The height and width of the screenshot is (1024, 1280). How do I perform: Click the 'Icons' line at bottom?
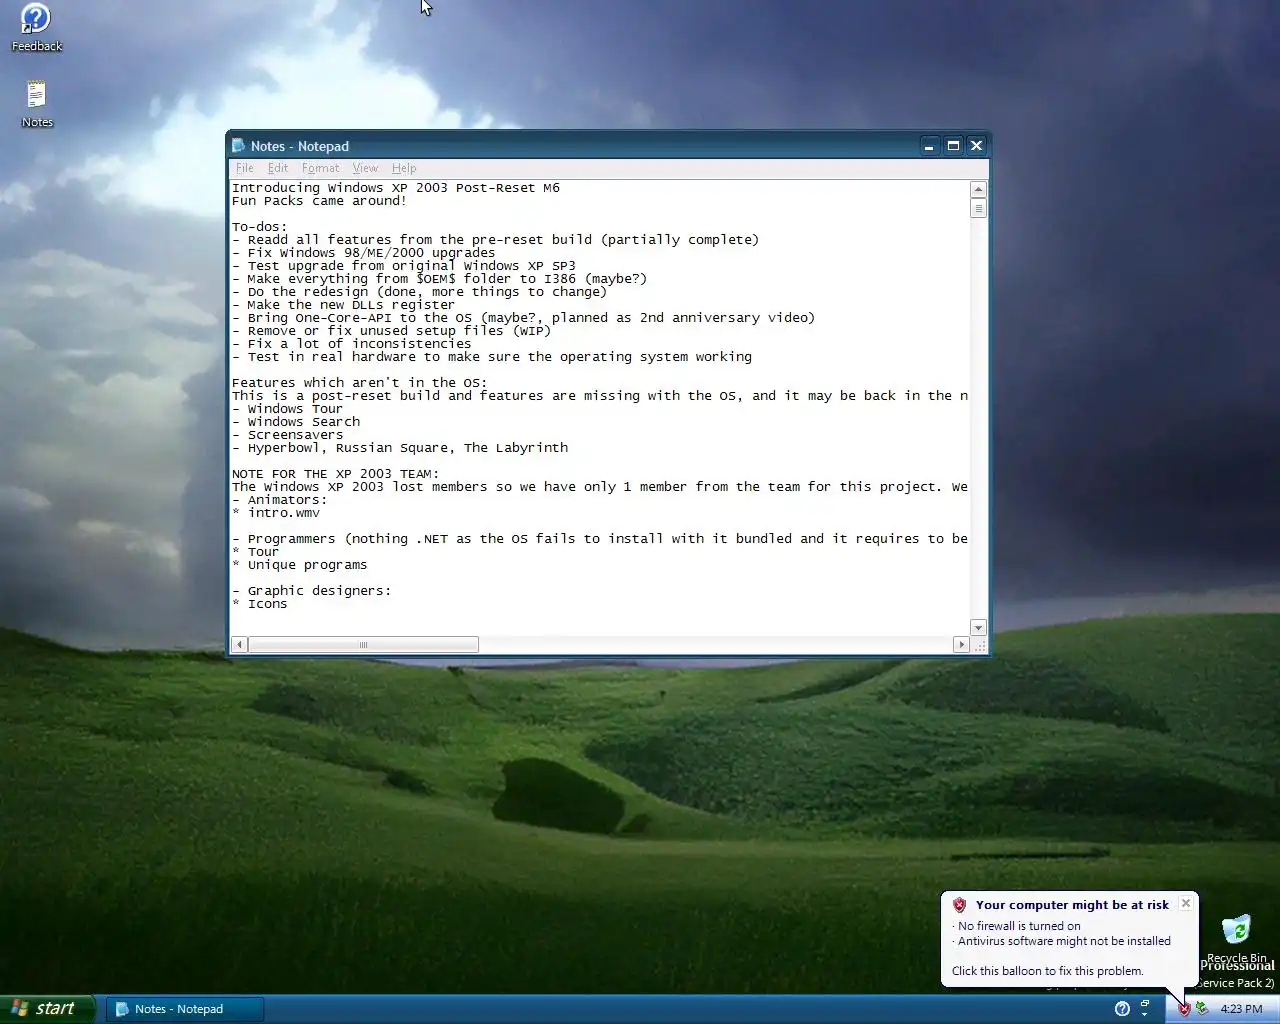tap(260, 604)
